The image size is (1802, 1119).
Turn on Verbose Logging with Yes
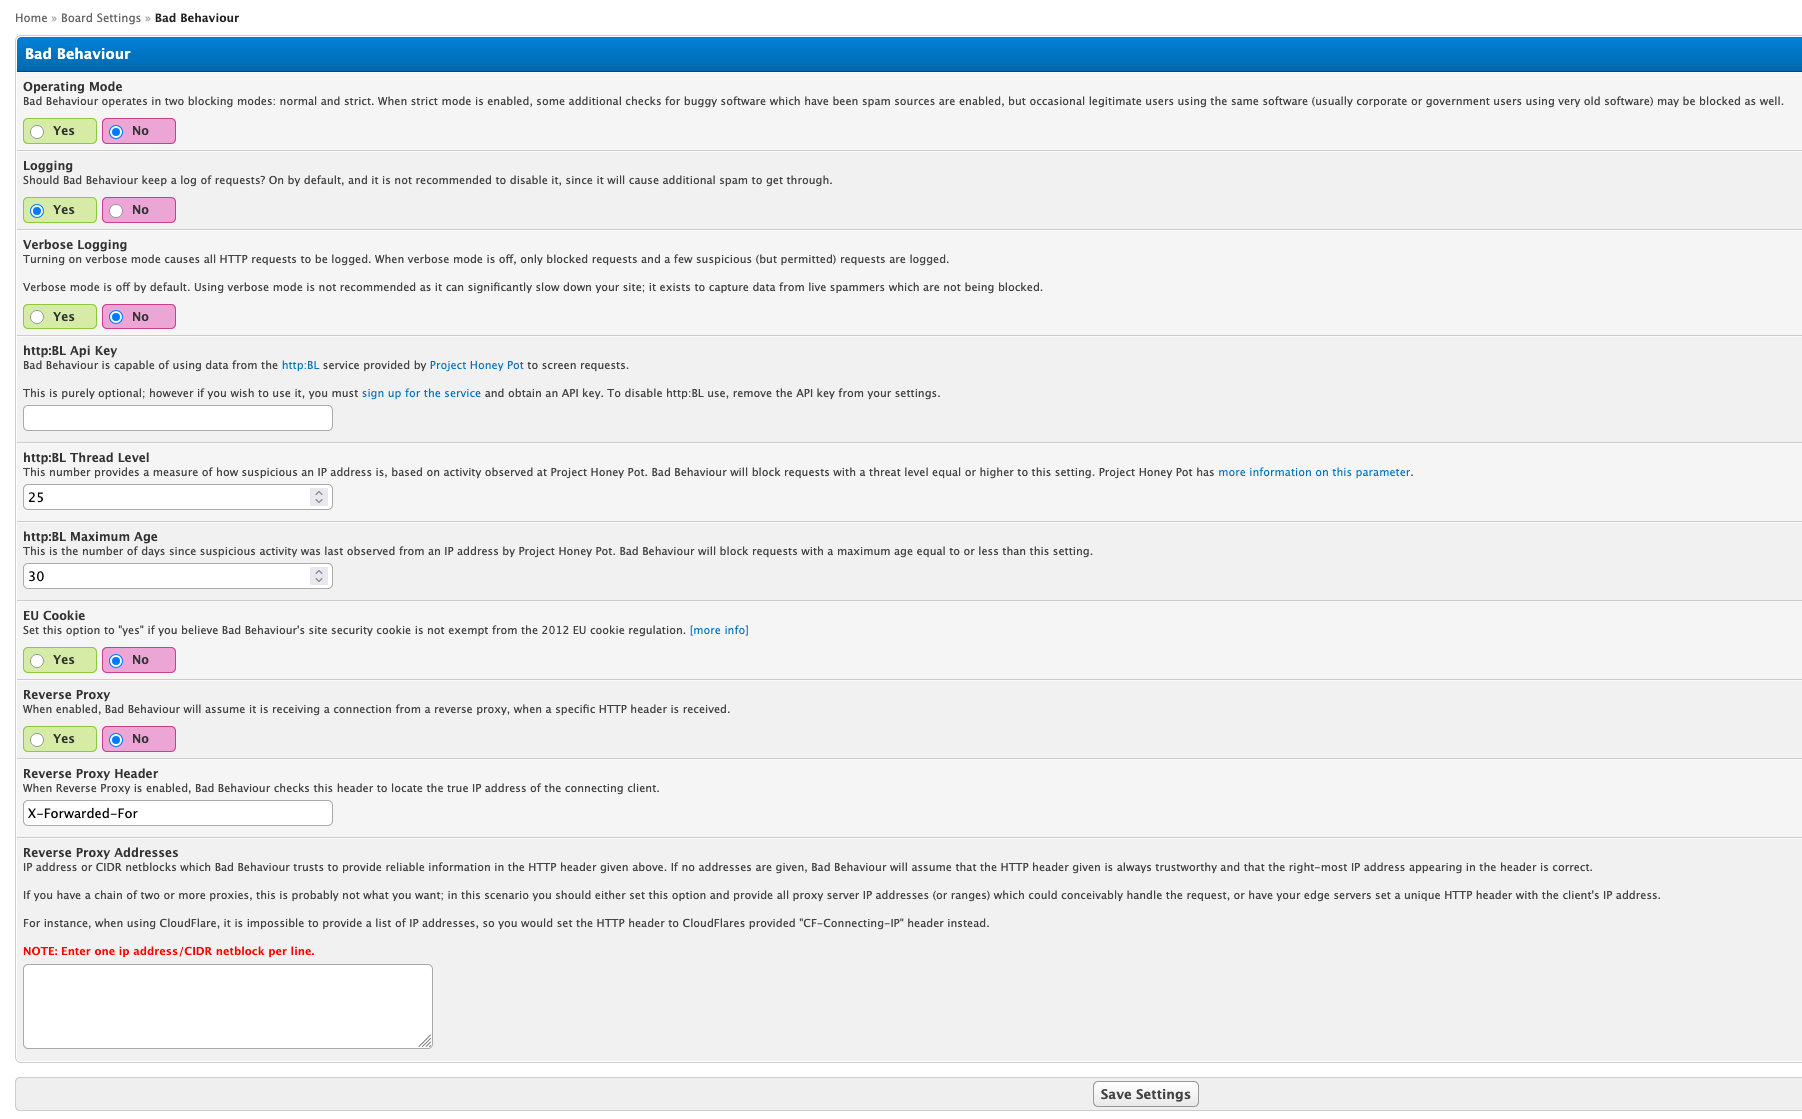click(x=38, y=318)
